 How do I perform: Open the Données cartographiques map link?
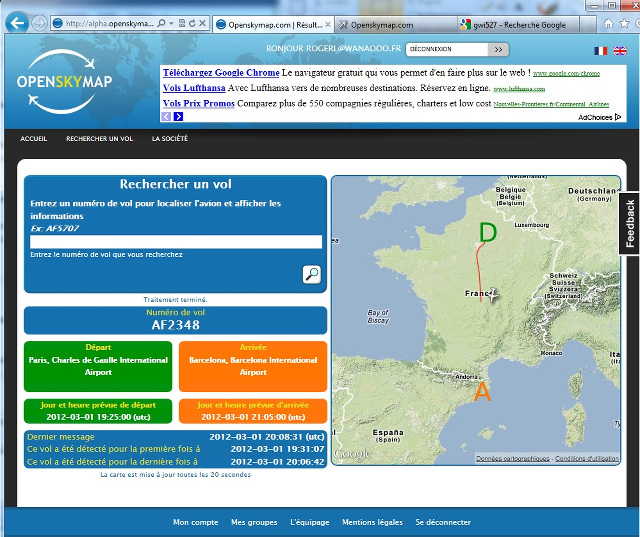pos(513,459)
